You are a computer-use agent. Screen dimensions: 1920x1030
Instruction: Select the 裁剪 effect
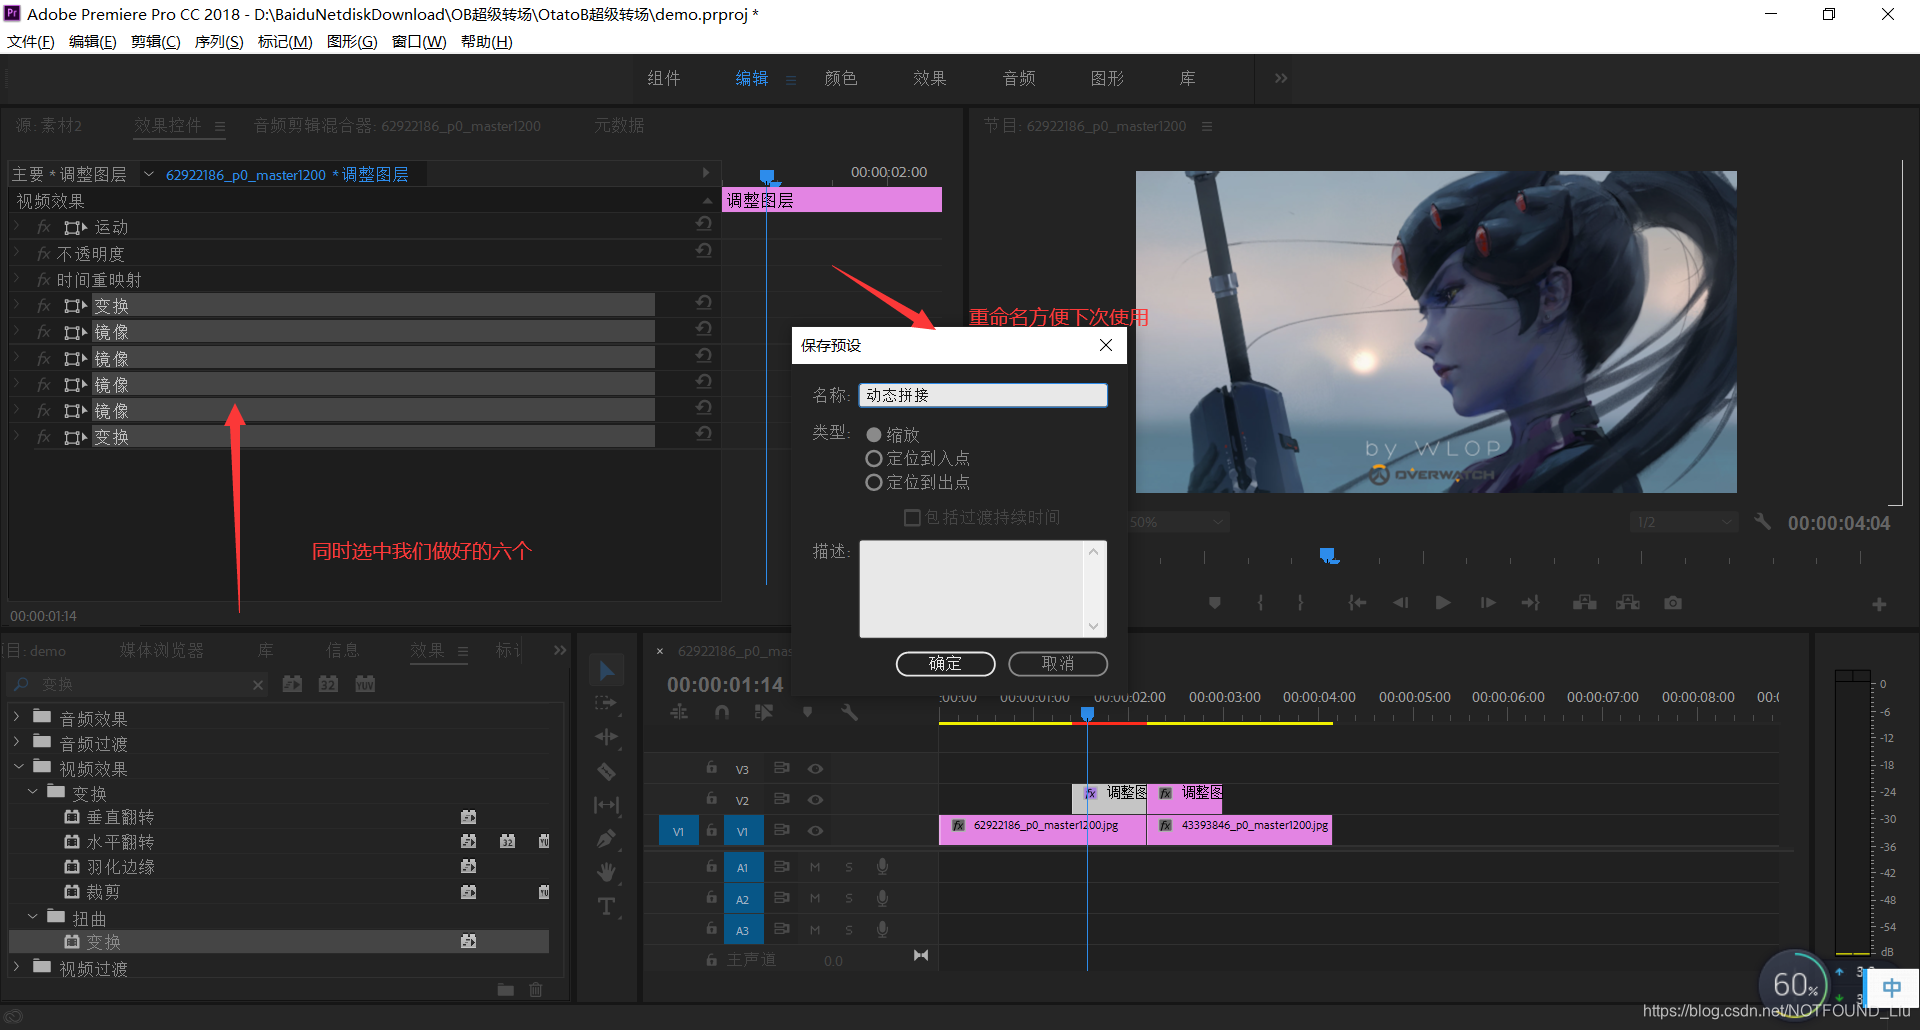pos(103,892)
